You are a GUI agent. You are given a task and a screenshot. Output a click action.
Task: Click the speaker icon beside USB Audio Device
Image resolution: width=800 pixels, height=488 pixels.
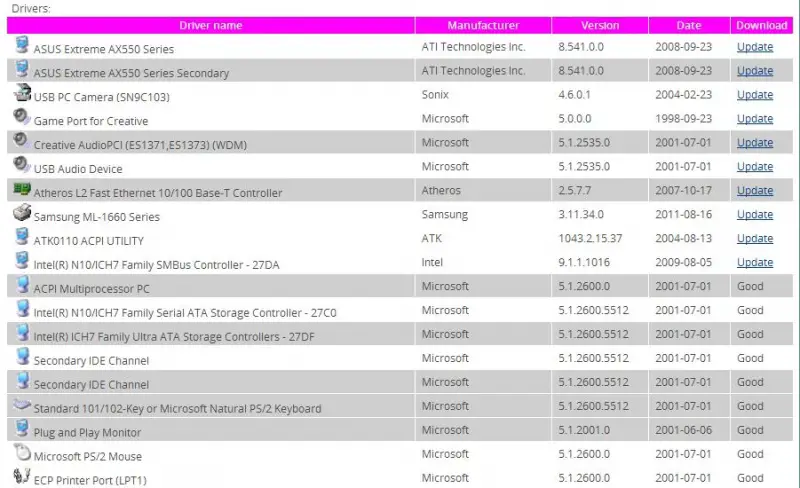[21, 164]
